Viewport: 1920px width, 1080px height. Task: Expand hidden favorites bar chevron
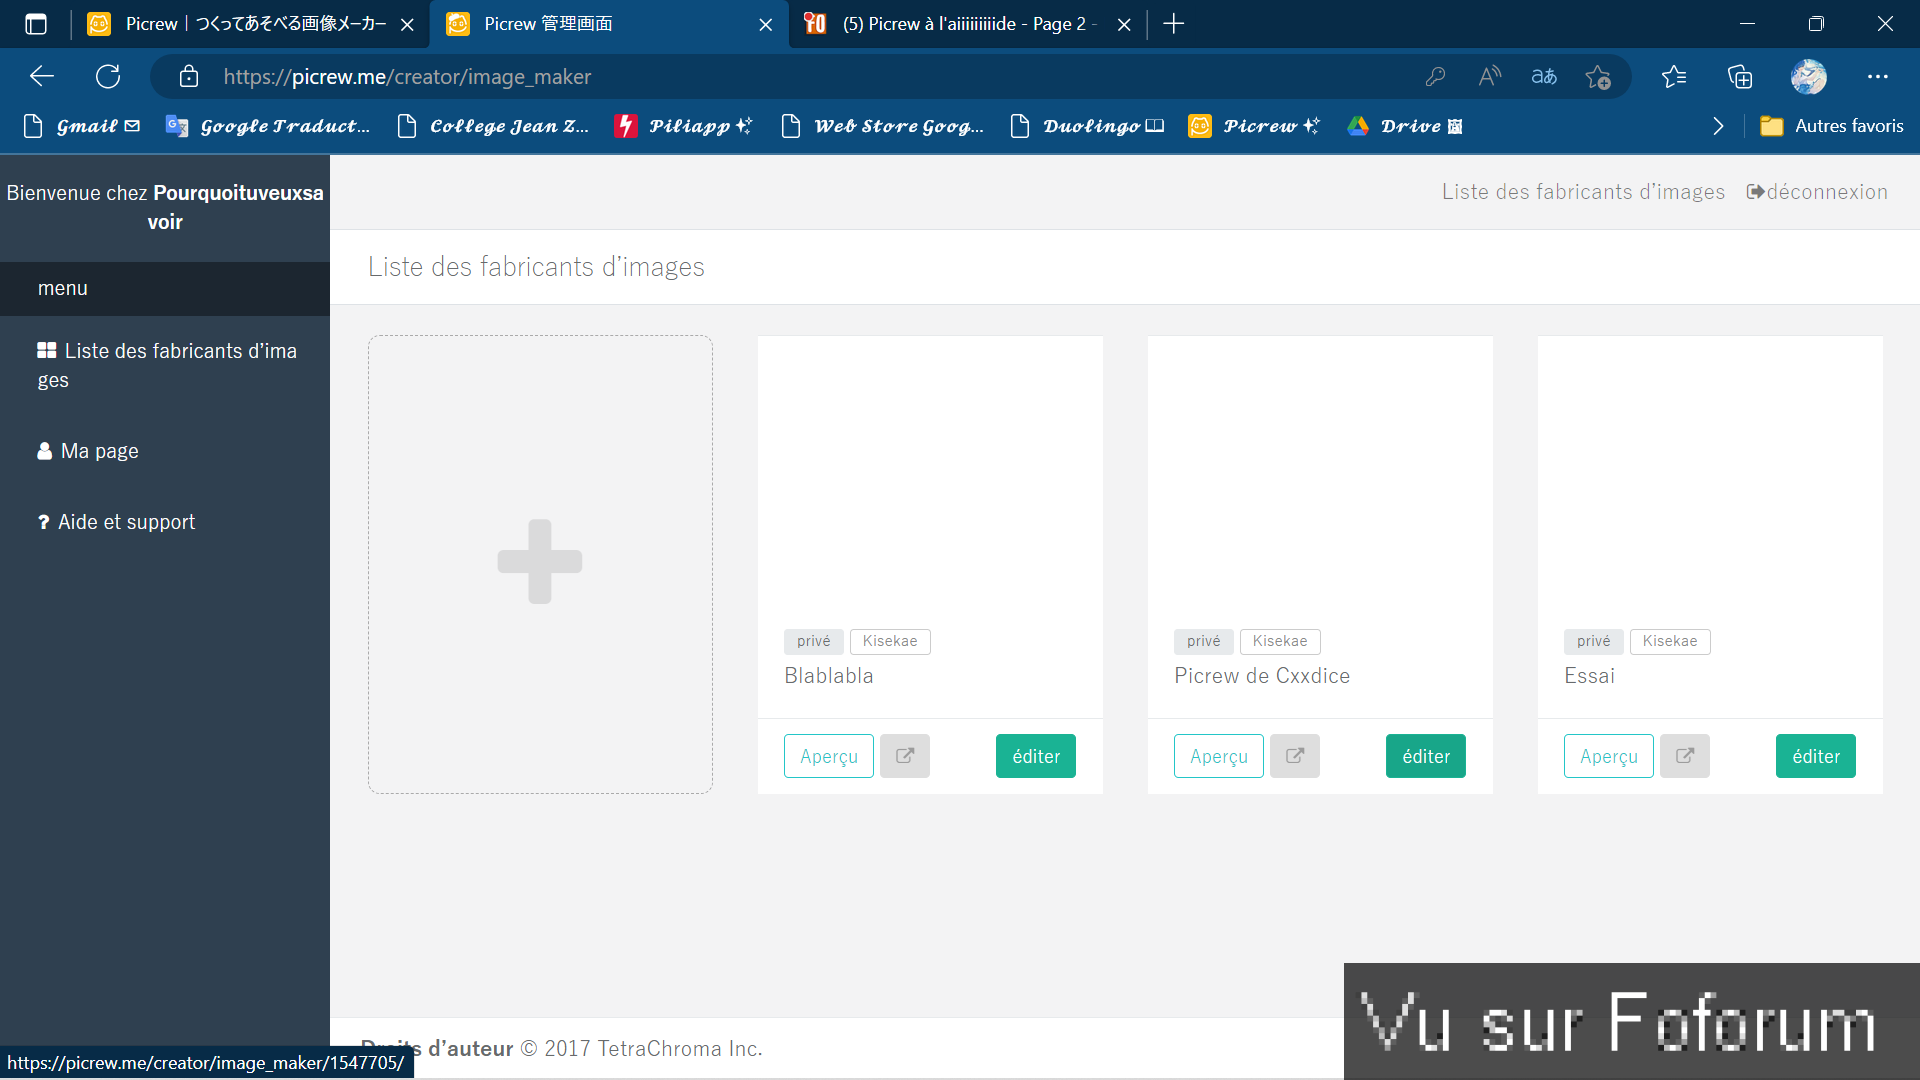1718,126
